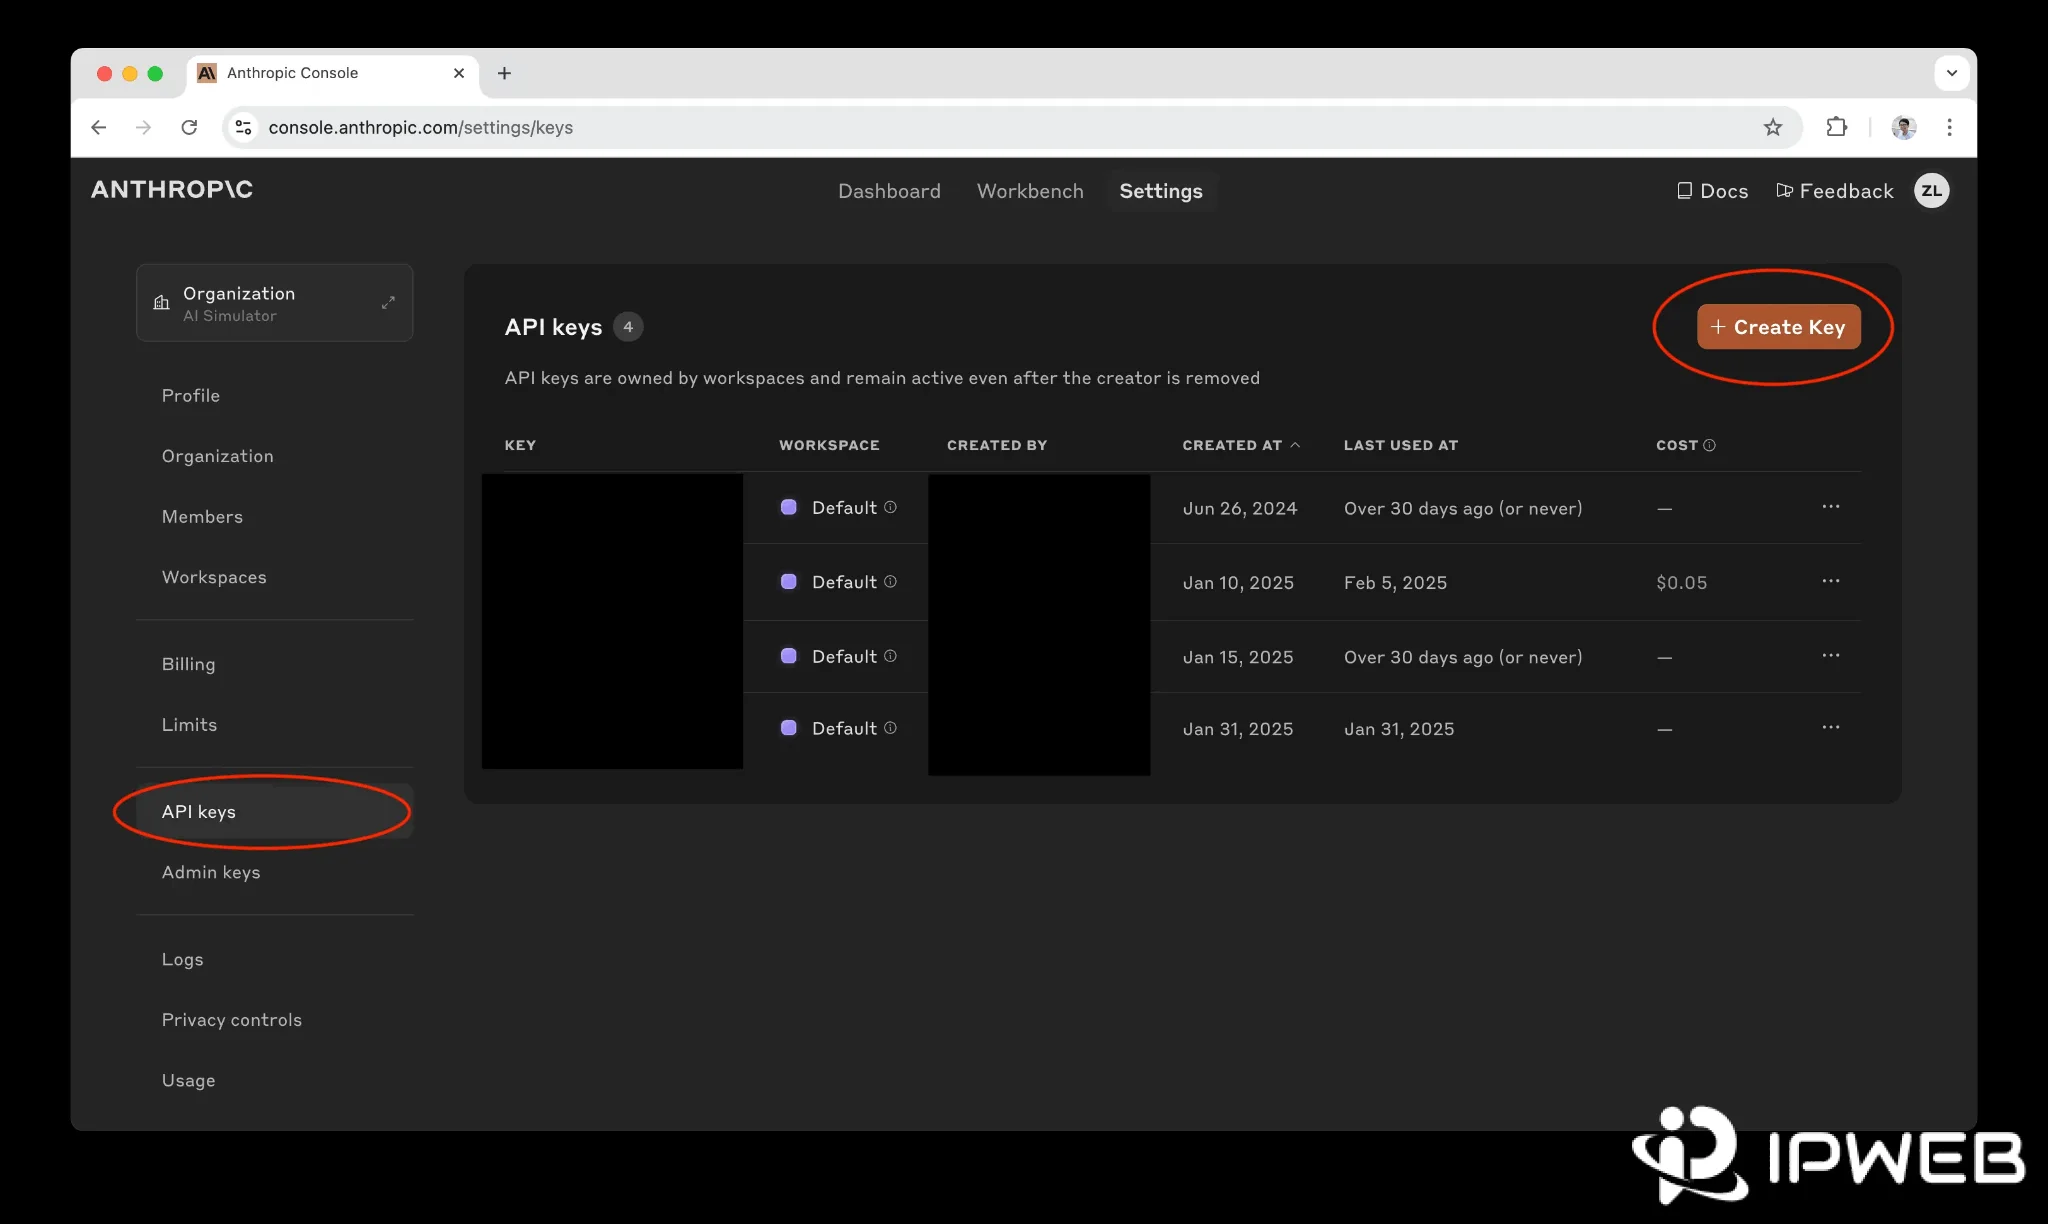Viewport: 2048px width, 1224px height.
Task: Bookmark this page with the star icon
Action: [x=1772, y=127]
